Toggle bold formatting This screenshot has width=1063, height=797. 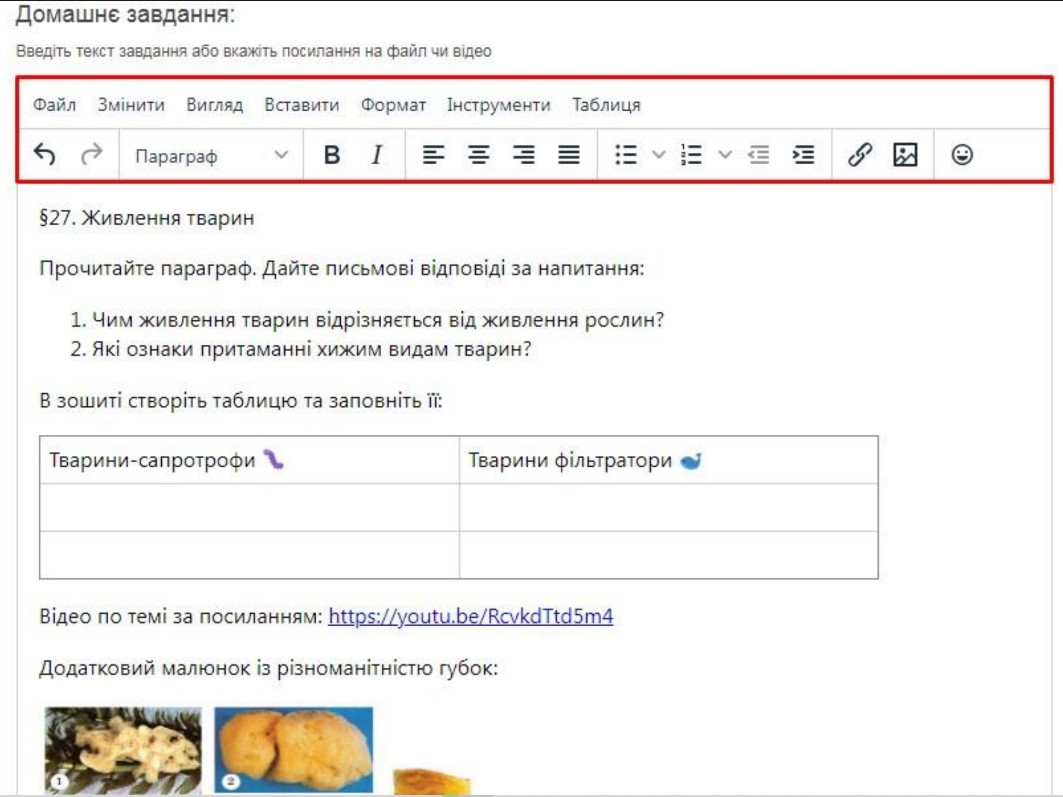[332, 155]
